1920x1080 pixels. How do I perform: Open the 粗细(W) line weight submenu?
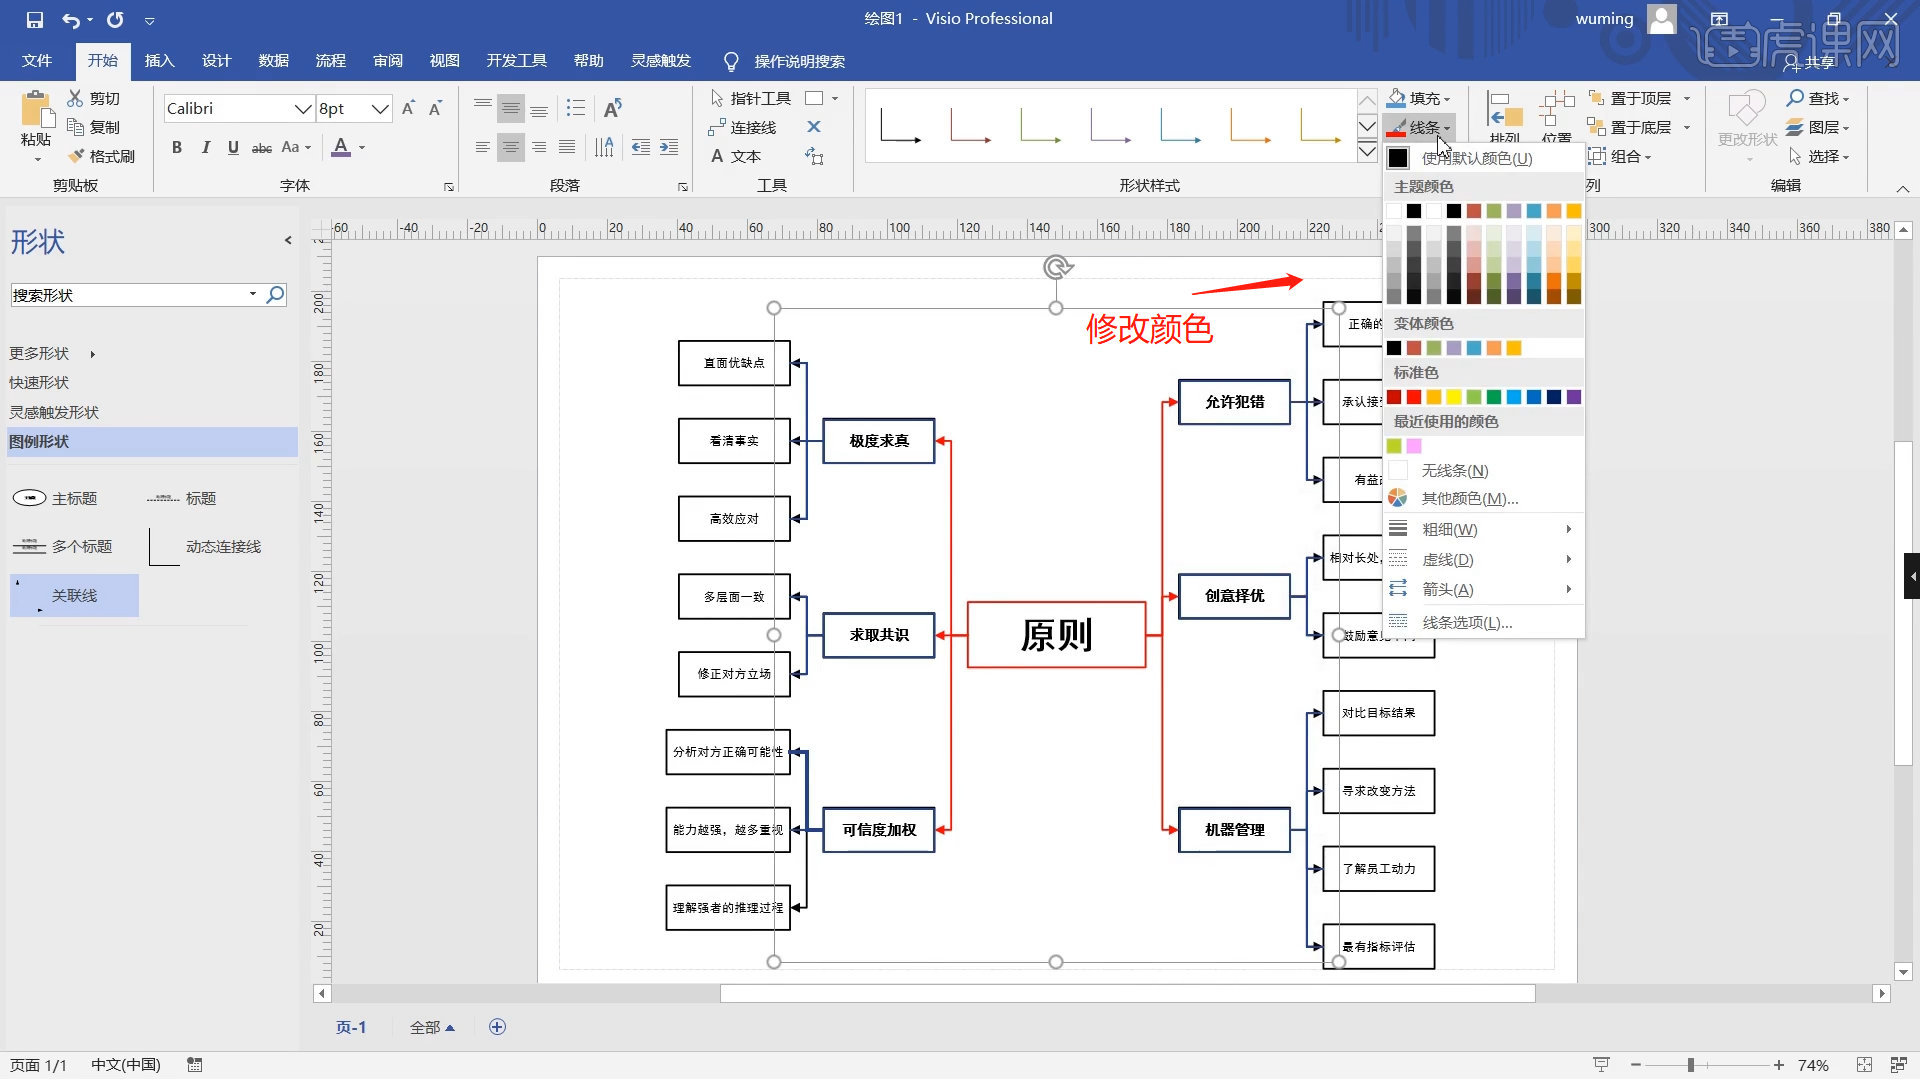(1449, 529)
